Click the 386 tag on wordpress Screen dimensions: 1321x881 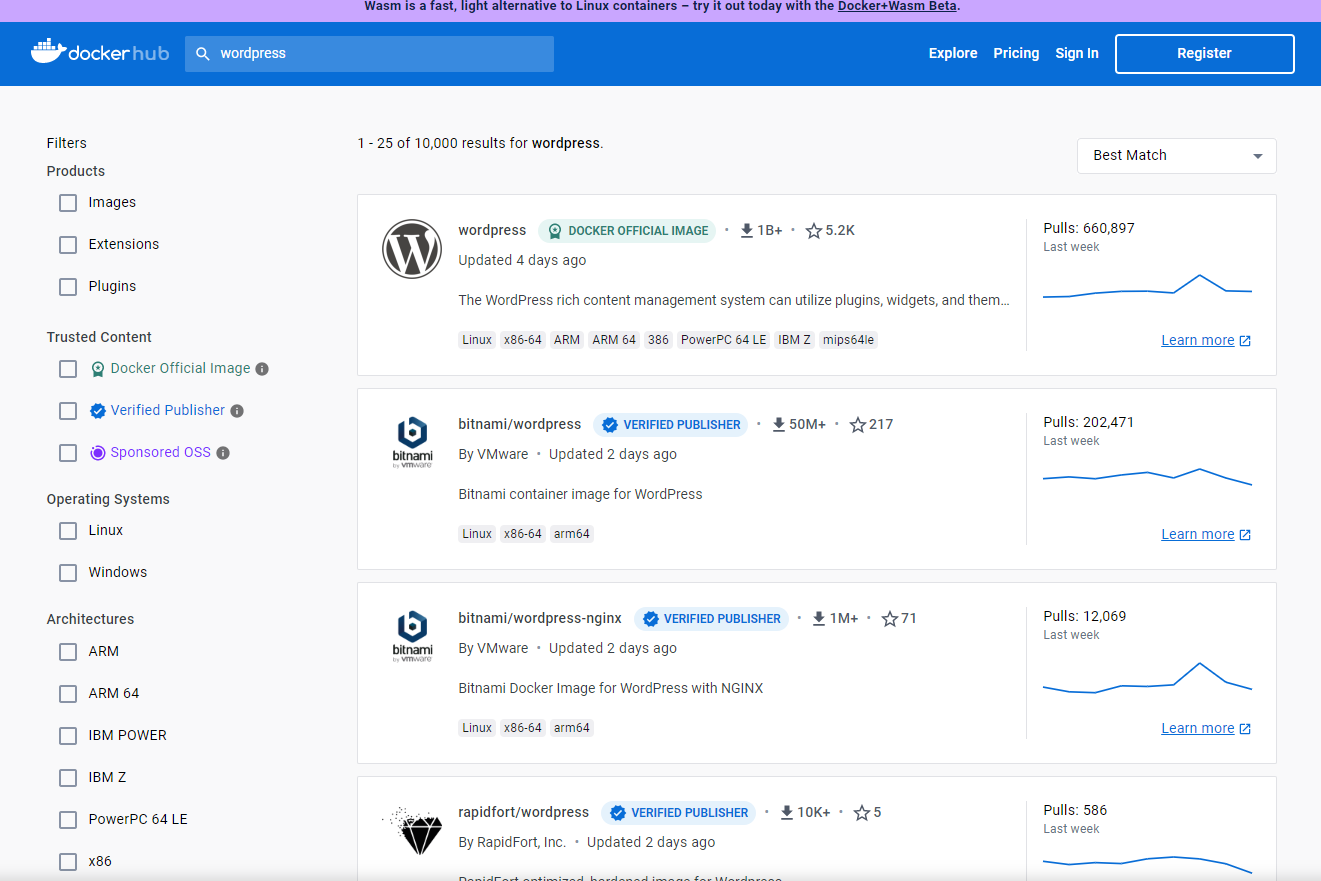[658, 341]
